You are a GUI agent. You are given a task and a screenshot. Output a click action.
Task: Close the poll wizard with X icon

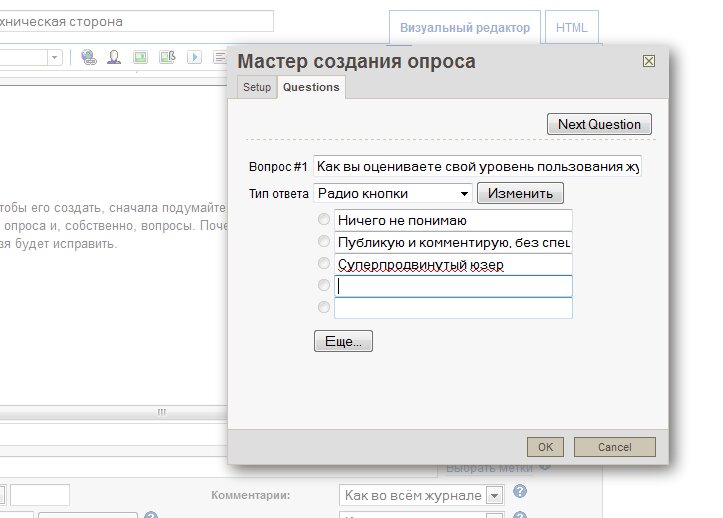click(648, 61)
